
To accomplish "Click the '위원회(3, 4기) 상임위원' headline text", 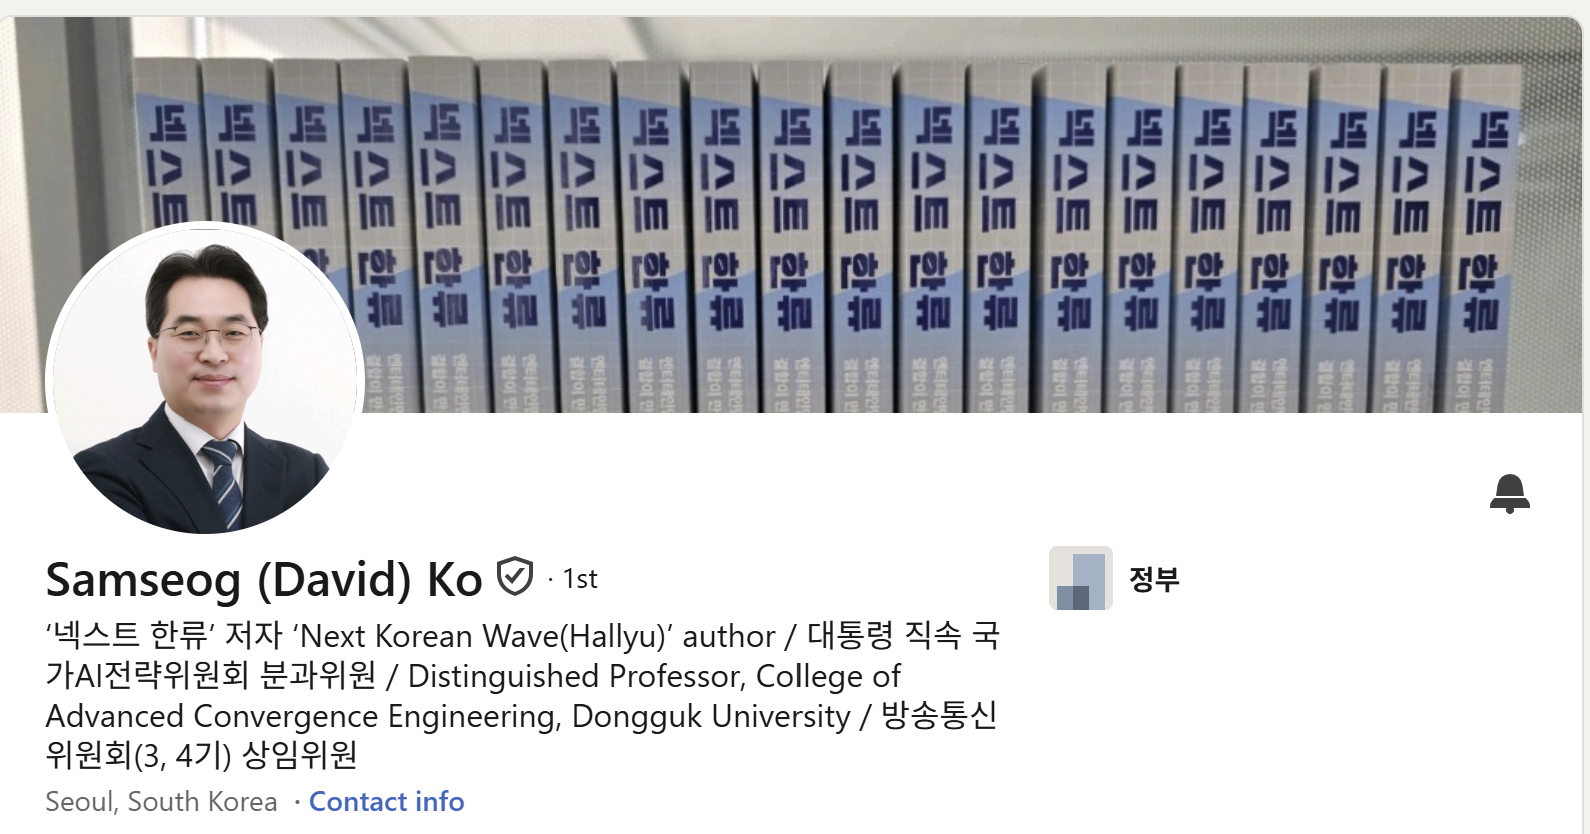I will tap(202, 755).
